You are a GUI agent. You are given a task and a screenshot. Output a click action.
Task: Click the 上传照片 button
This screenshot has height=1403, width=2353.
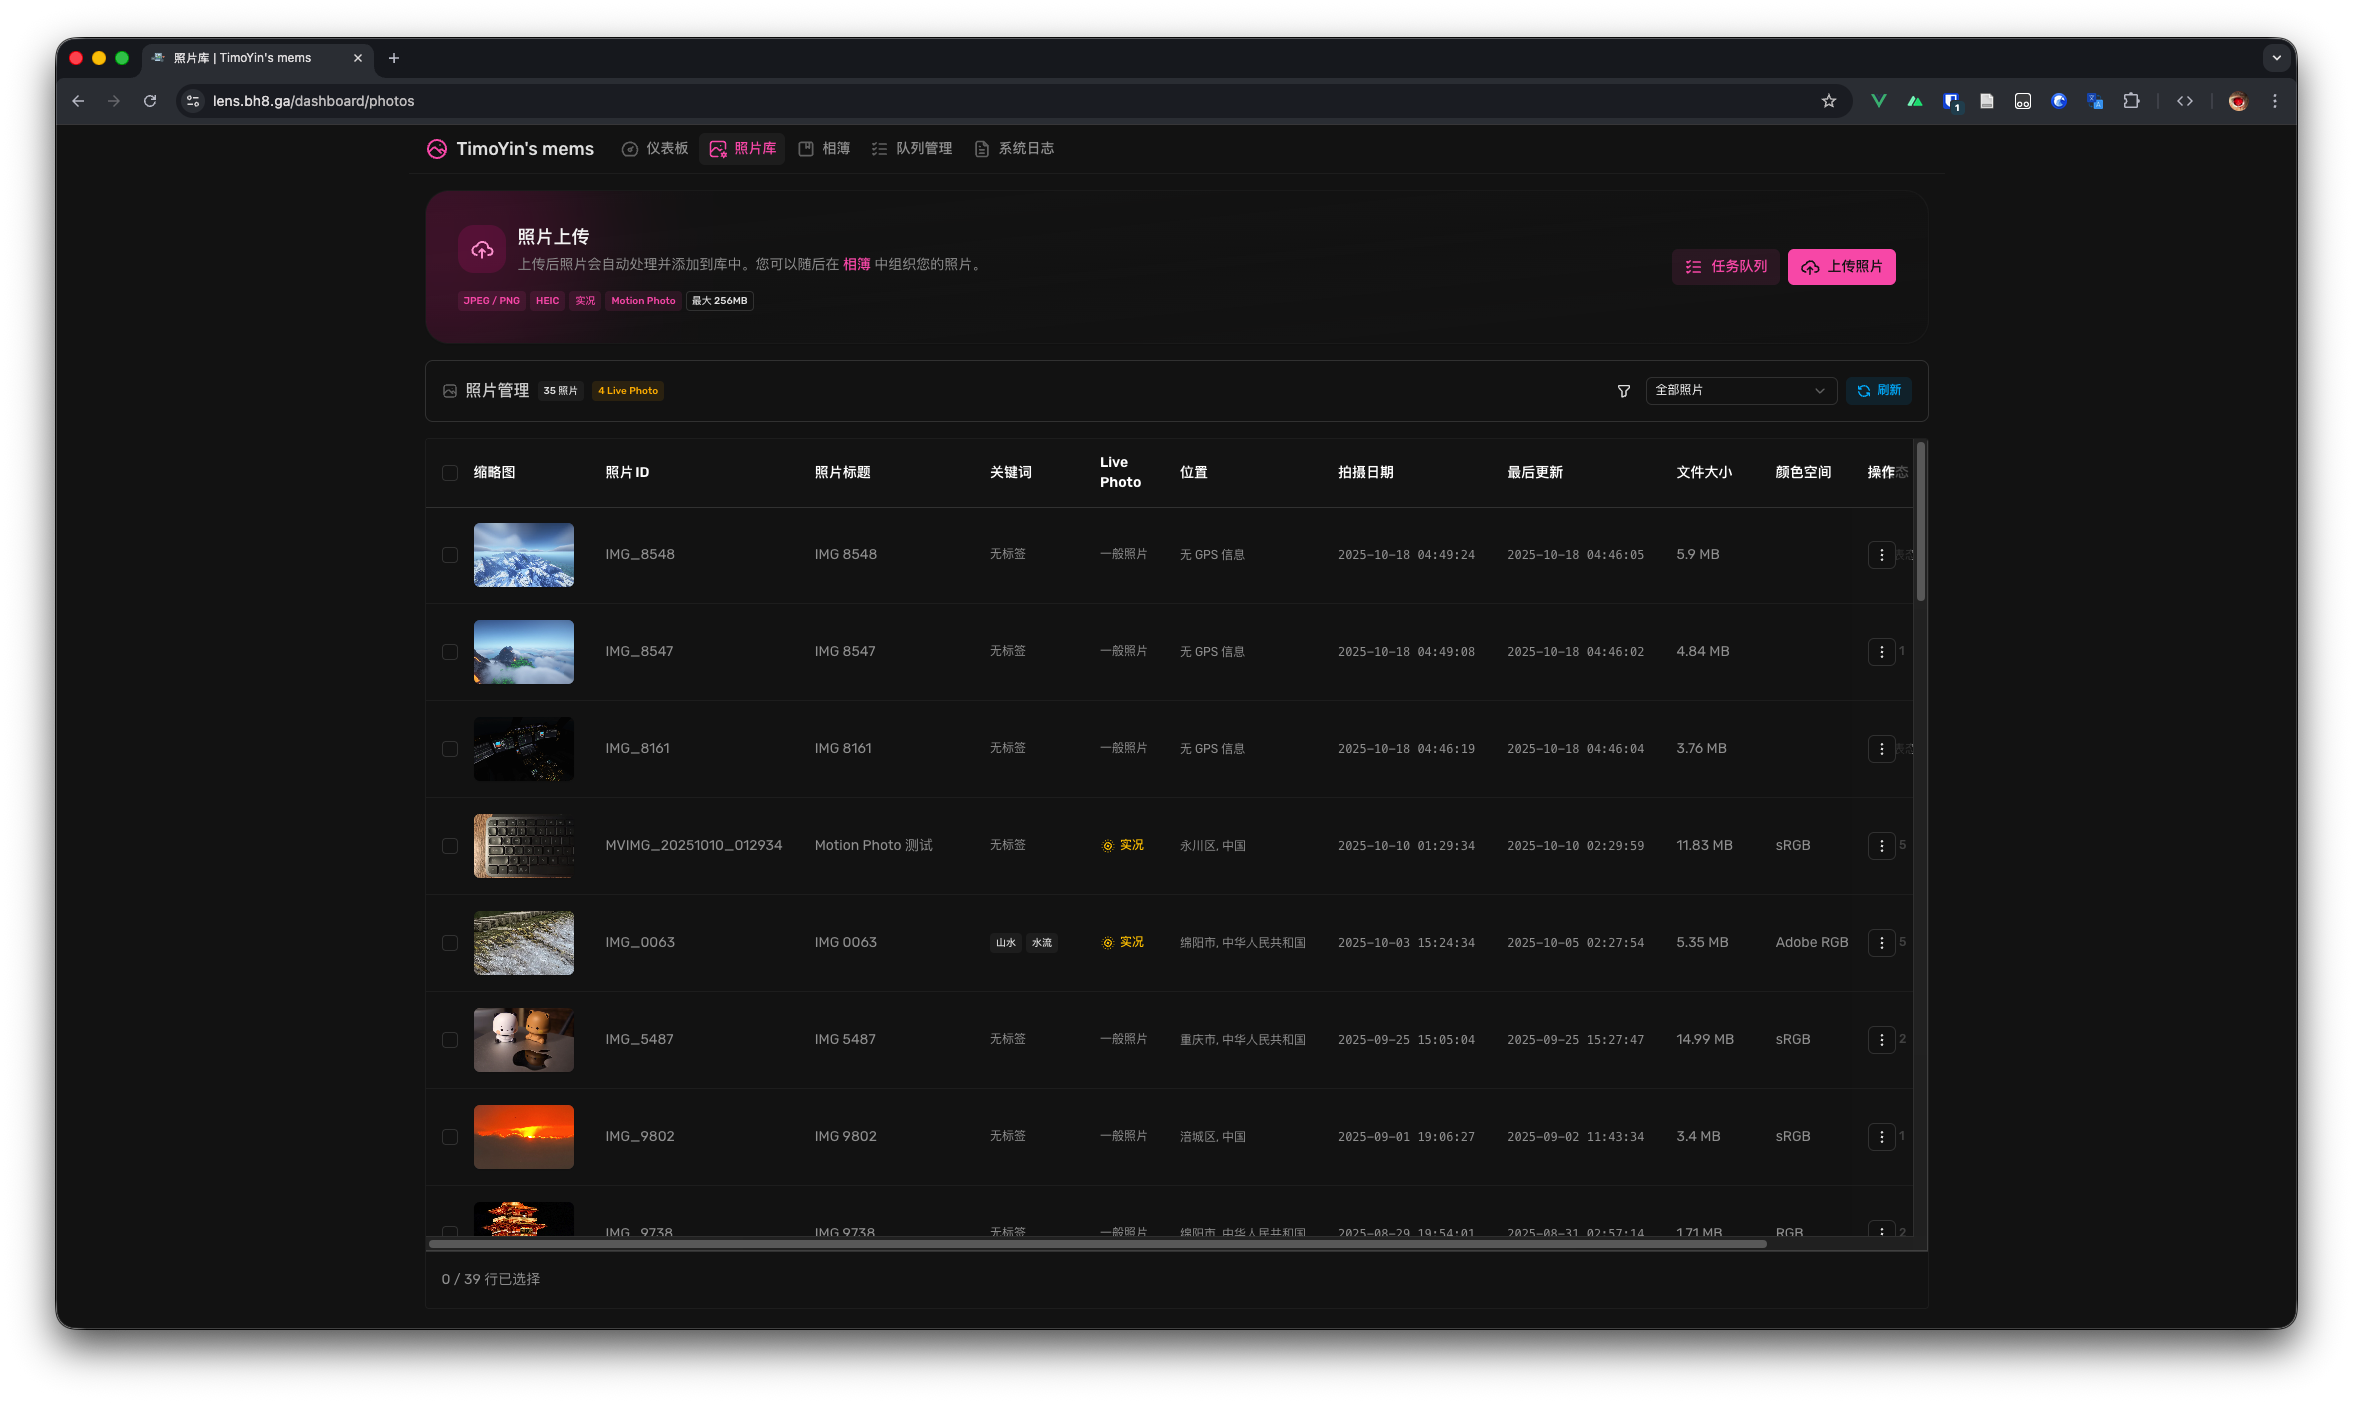click(x=1841, y=267)
